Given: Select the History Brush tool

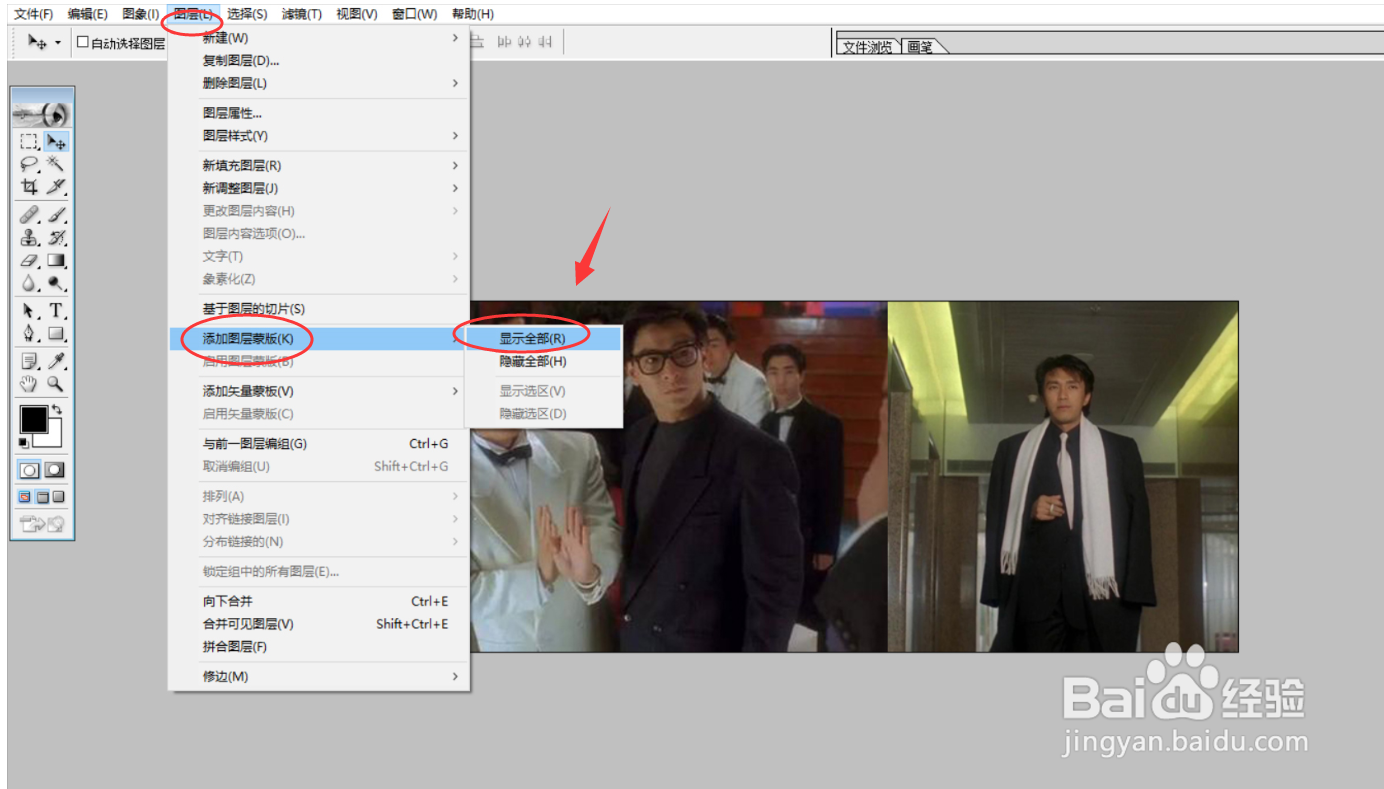Looking at the screenshot, I should coord(56,237).
